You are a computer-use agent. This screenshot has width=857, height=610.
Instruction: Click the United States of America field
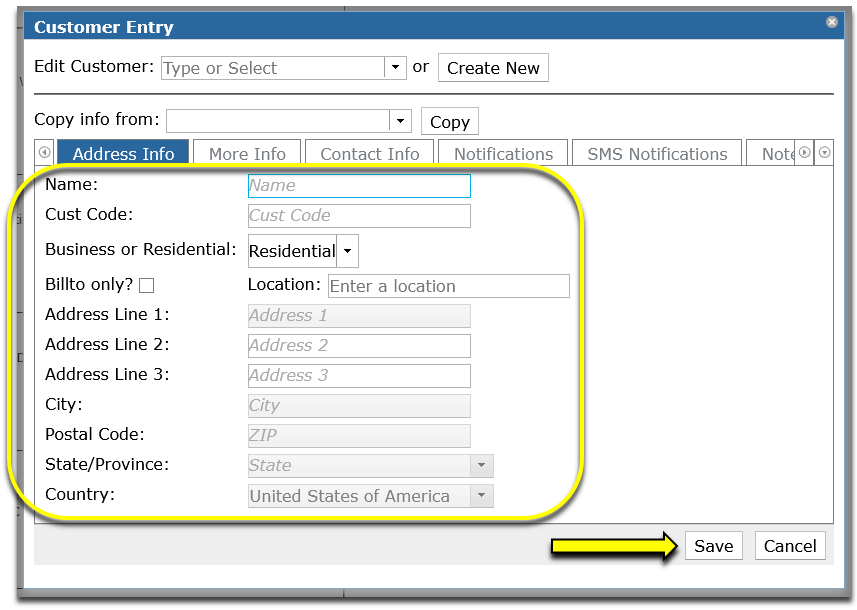click(359, 496)
